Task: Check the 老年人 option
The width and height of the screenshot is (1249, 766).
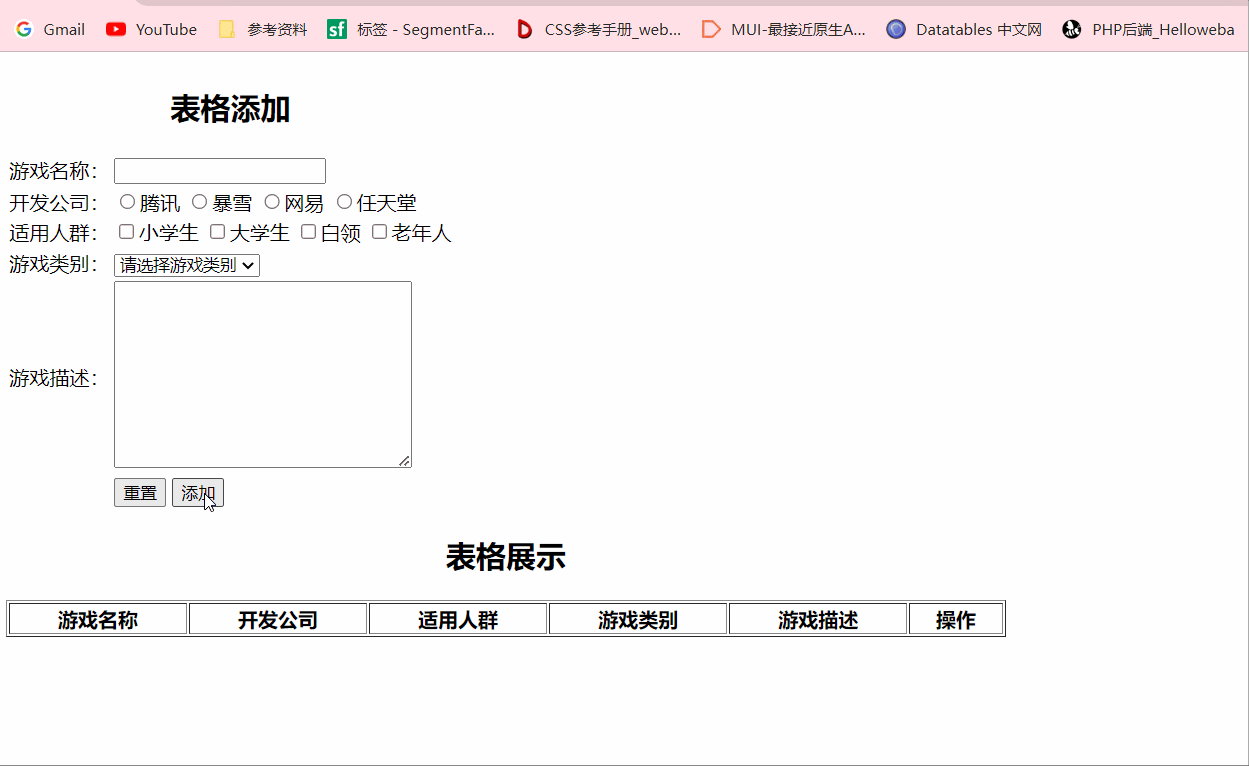Action: point(379,232)
